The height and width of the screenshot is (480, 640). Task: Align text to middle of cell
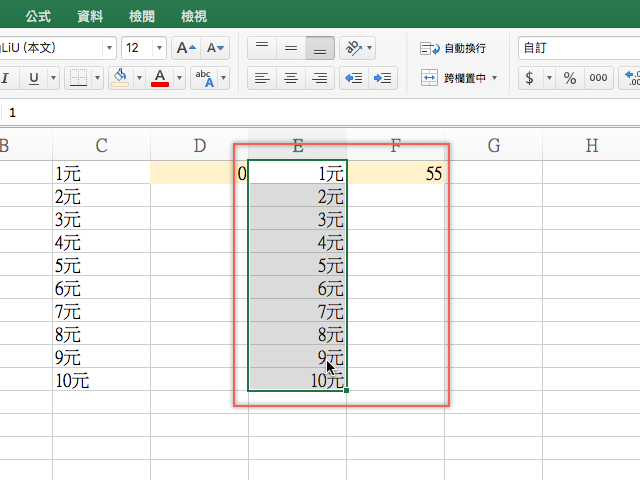click(x=291, y=48)
